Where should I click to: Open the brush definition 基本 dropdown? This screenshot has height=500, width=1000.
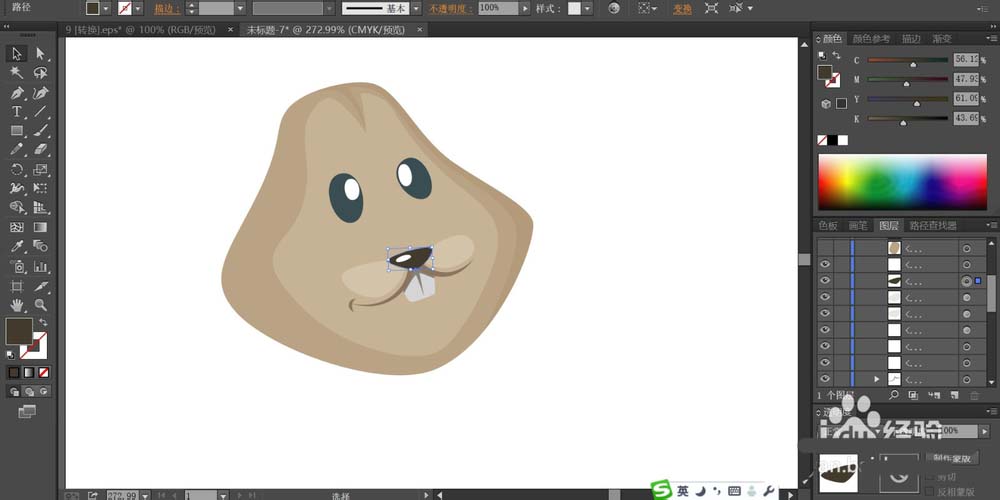416,8
